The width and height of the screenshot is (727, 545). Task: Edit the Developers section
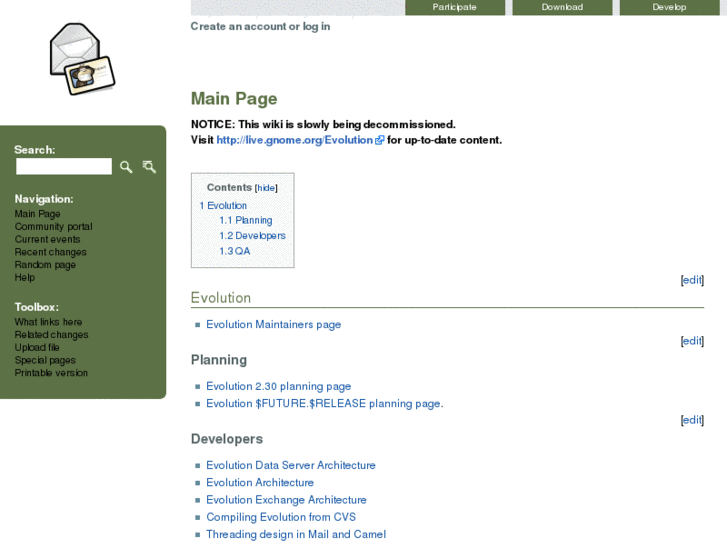692,420
